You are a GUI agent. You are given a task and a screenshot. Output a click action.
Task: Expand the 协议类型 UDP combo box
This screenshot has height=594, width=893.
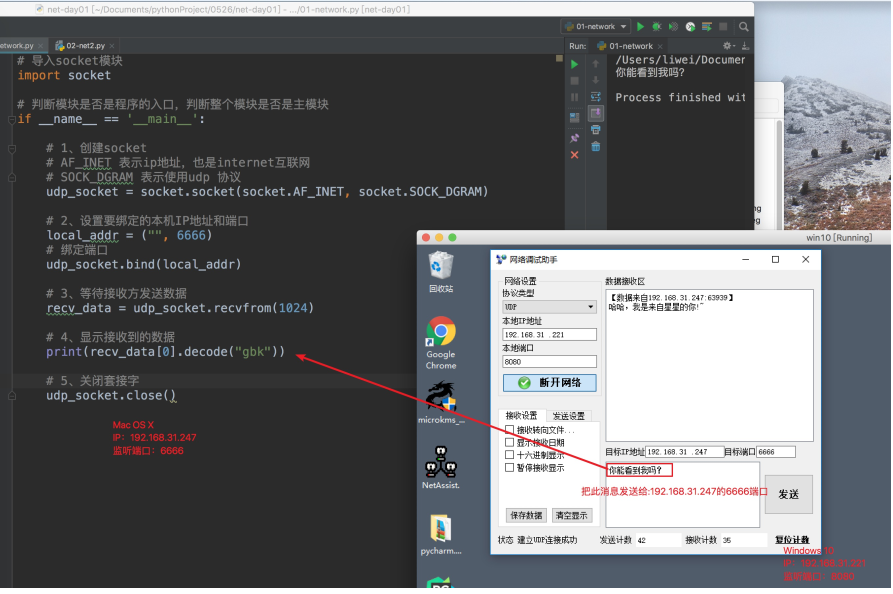(x=549, y=307)
